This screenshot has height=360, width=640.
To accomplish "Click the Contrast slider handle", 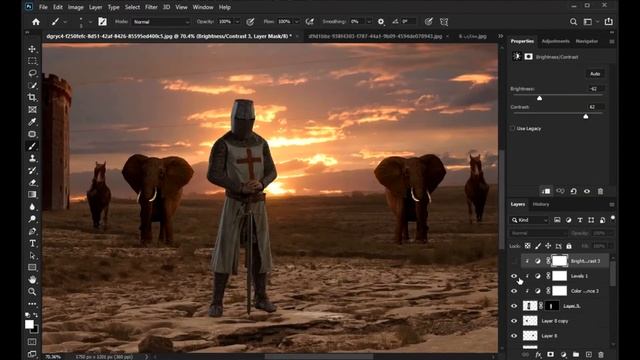I will (586, 116).
